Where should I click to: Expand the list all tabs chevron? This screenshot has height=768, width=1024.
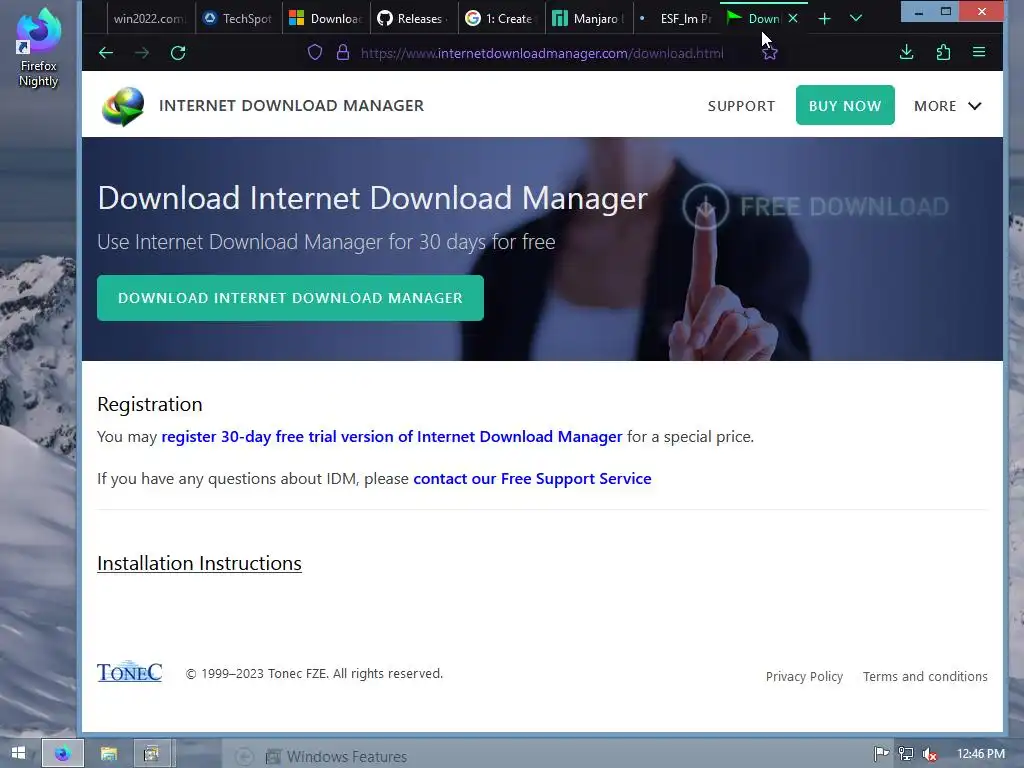(856, 18)
